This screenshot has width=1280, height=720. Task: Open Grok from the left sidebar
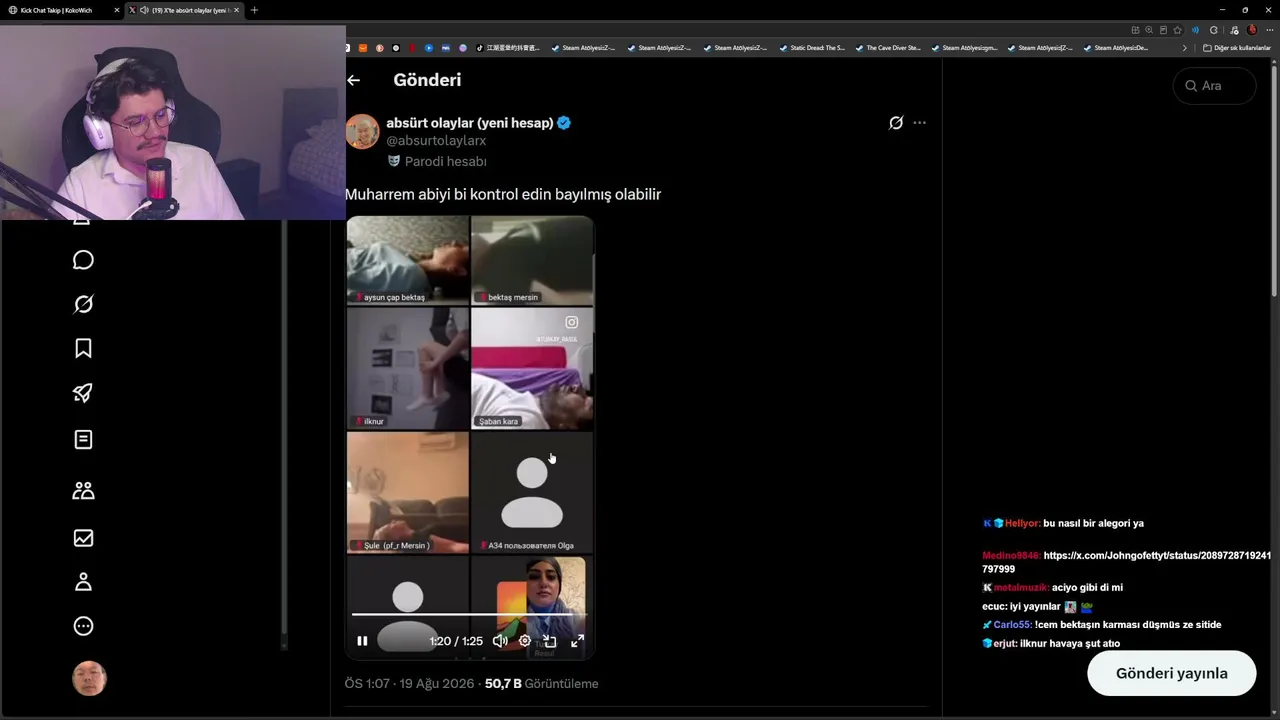(83, 304)
